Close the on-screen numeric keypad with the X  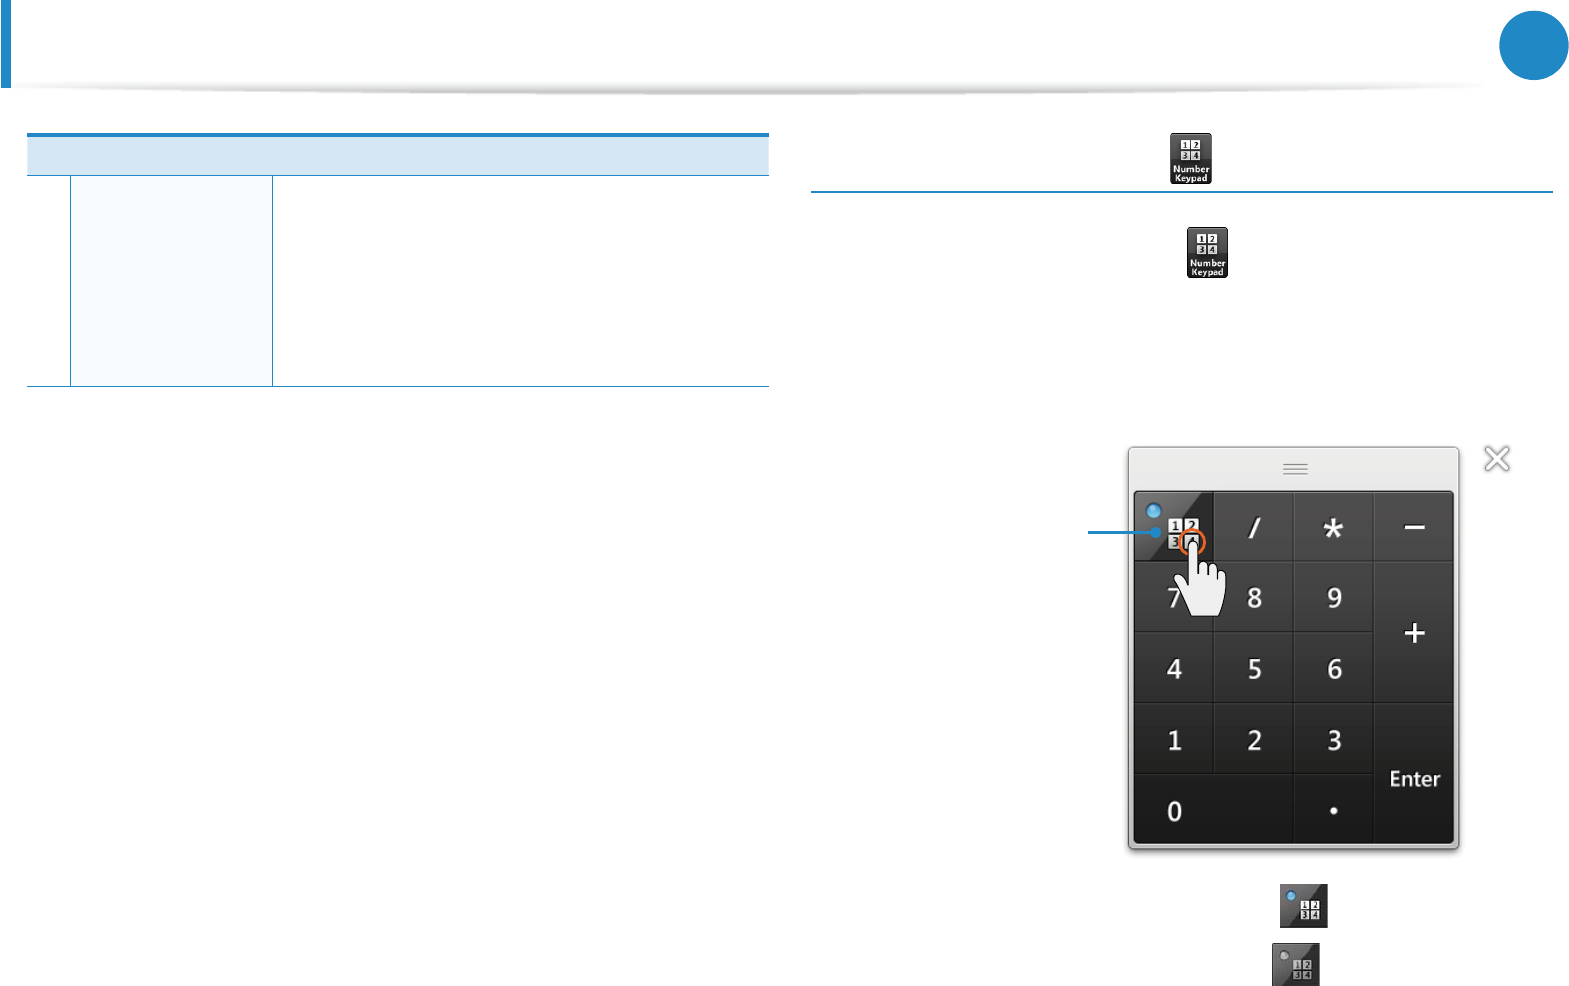click(1497, 459)
